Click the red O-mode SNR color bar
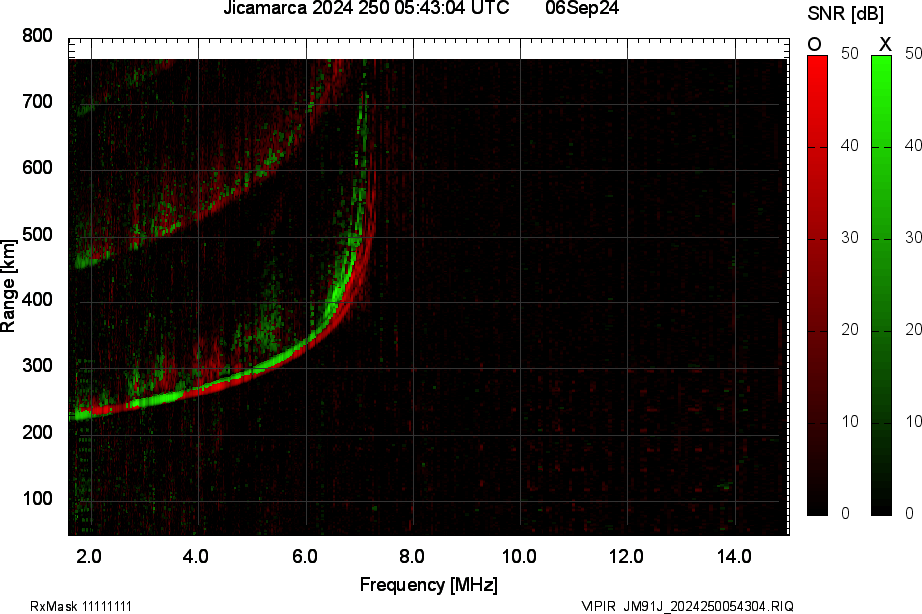 click(x=817, y=285)
